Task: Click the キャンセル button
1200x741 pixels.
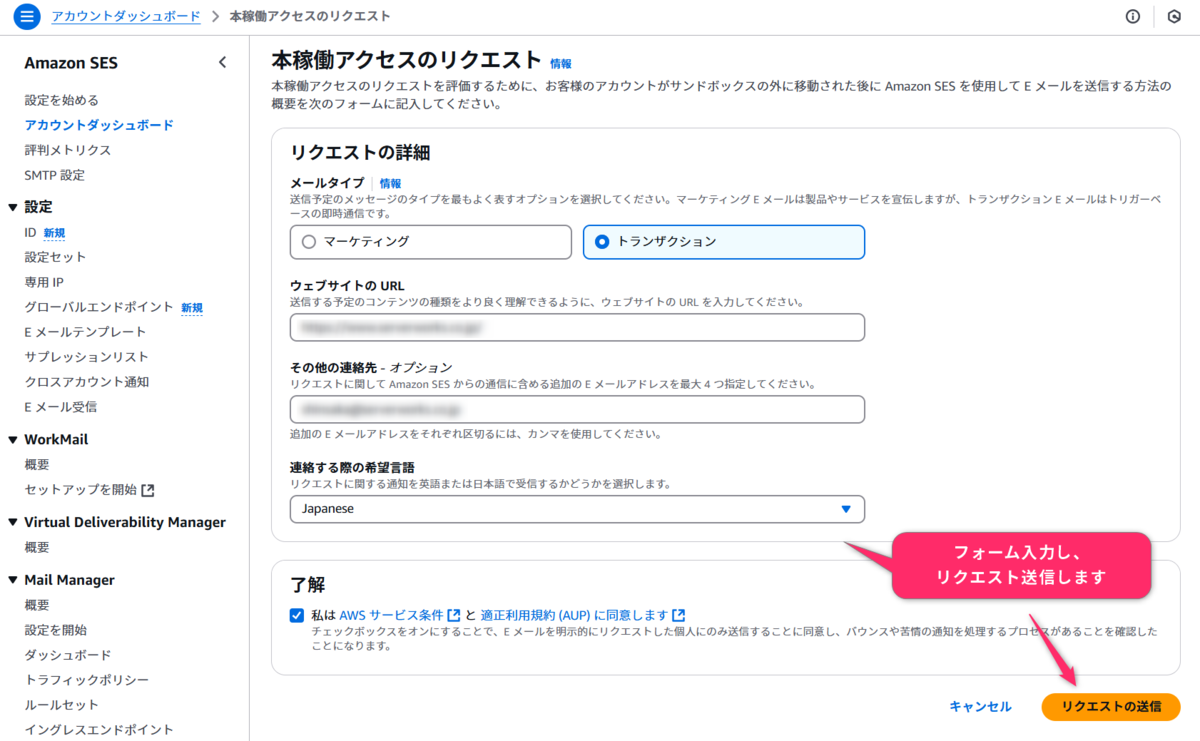Action: tap(980, 707)
